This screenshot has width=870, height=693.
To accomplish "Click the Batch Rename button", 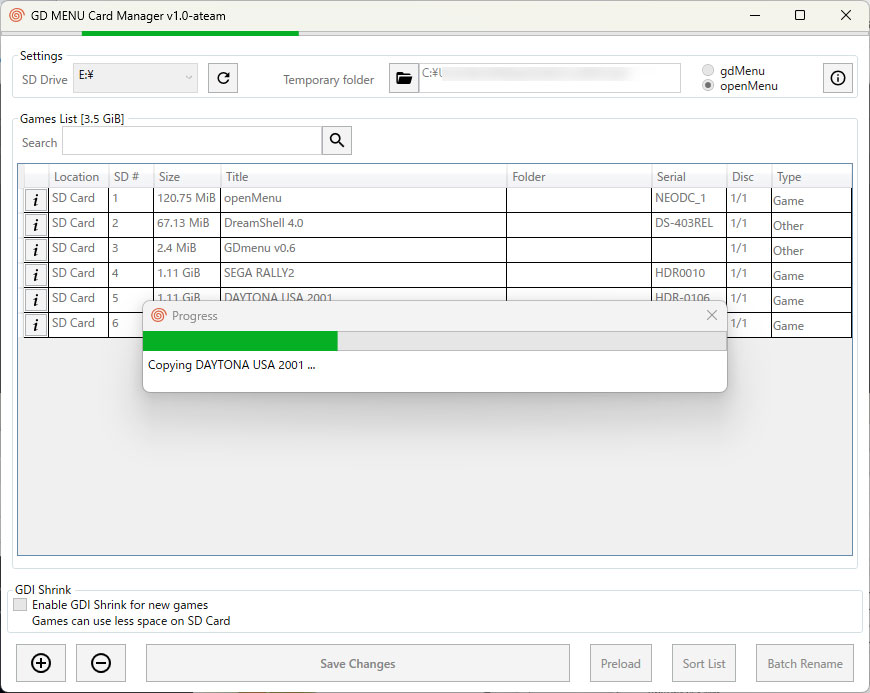I will pyautogui.click(x=804, y=663).
